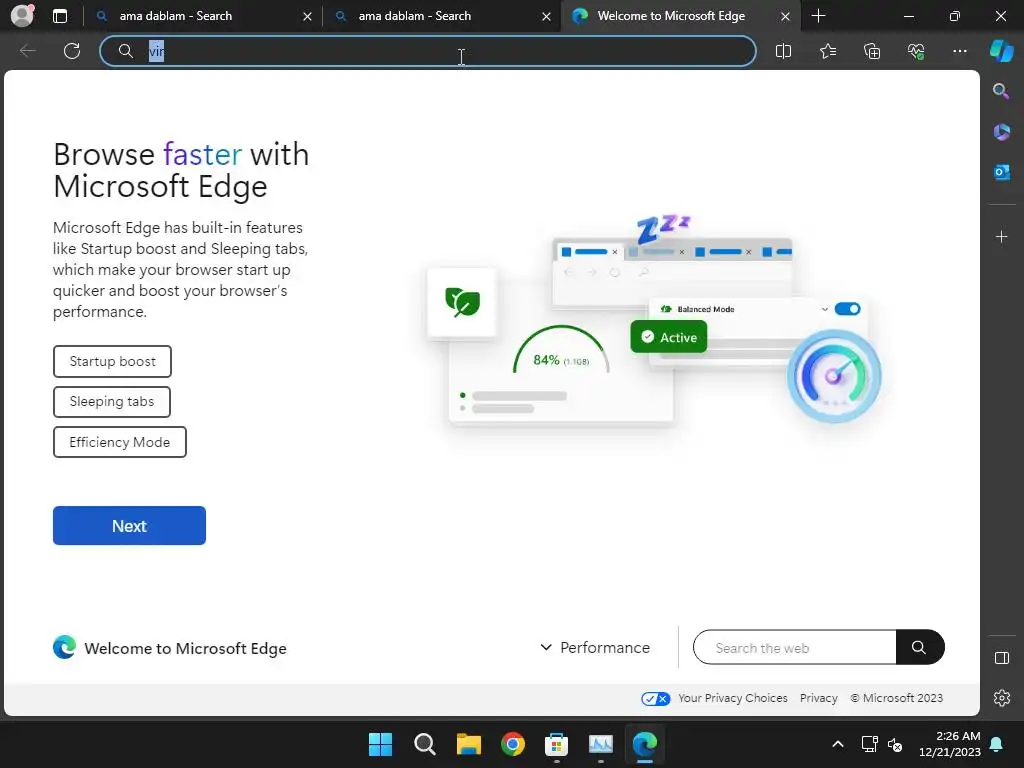Click the blue Next button

coord(129,526)
